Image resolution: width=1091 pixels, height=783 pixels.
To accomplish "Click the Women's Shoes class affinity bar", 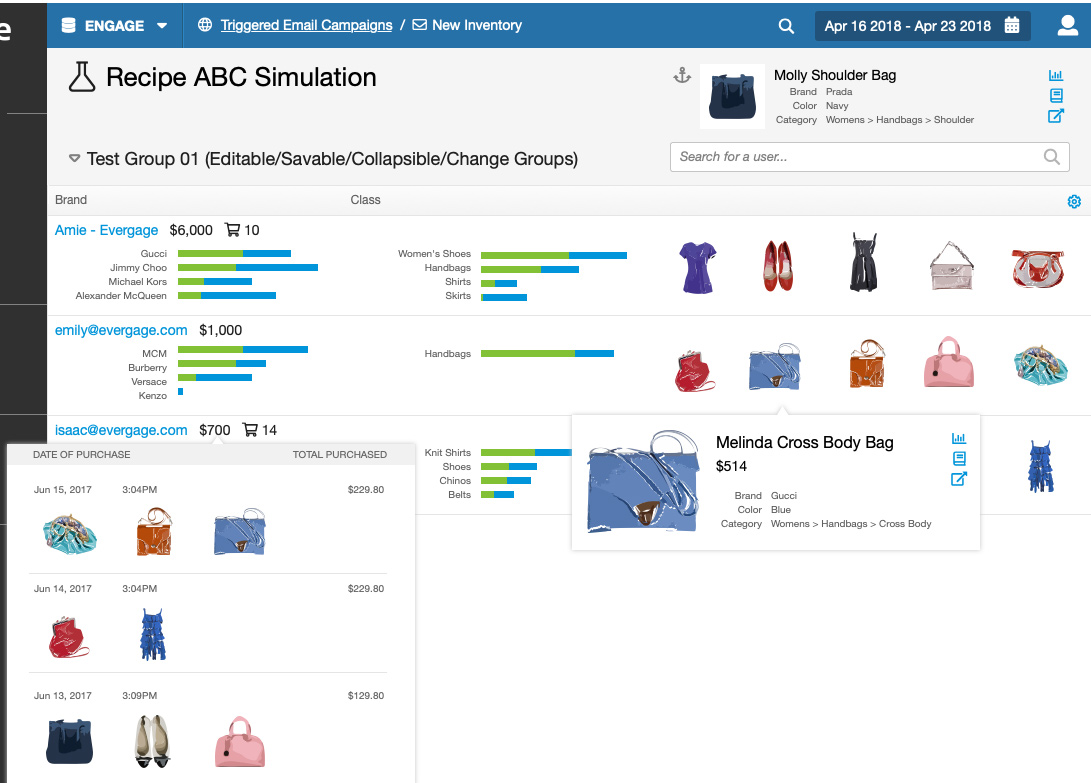I will point(554,255).
